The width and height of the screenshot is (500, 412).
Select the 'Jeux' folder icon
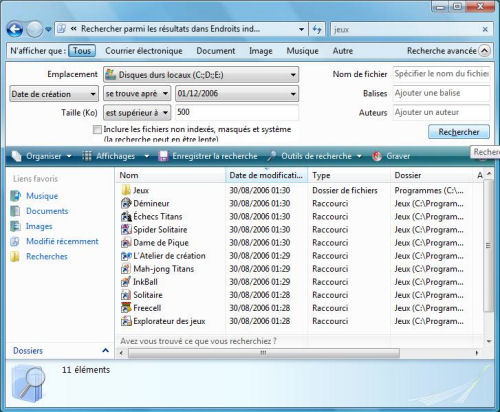[x=126, y=190]
